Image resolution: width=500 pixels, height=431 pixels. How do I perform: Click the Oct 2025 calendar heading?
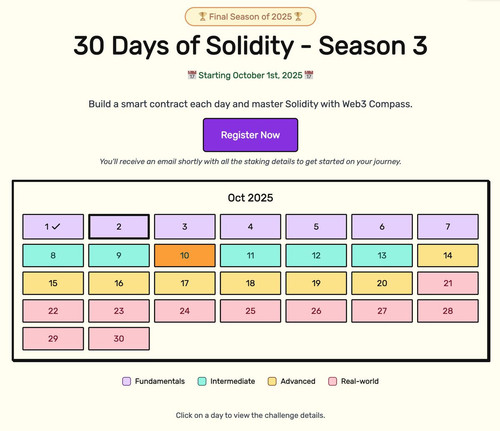pyautogui.click(x=250, y=198)
